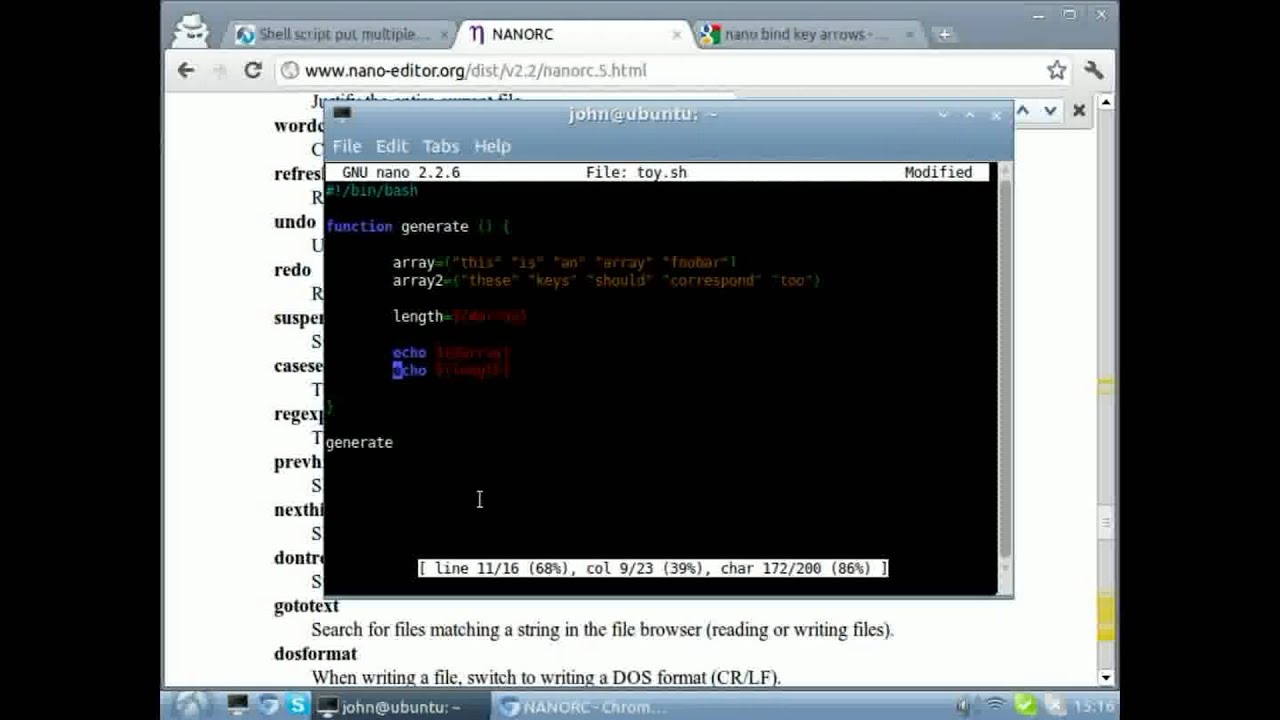This screenshot has height=720, width=1280.
Task: Click the taskbar clock showing 15:16
Action: click(1093, 707)
